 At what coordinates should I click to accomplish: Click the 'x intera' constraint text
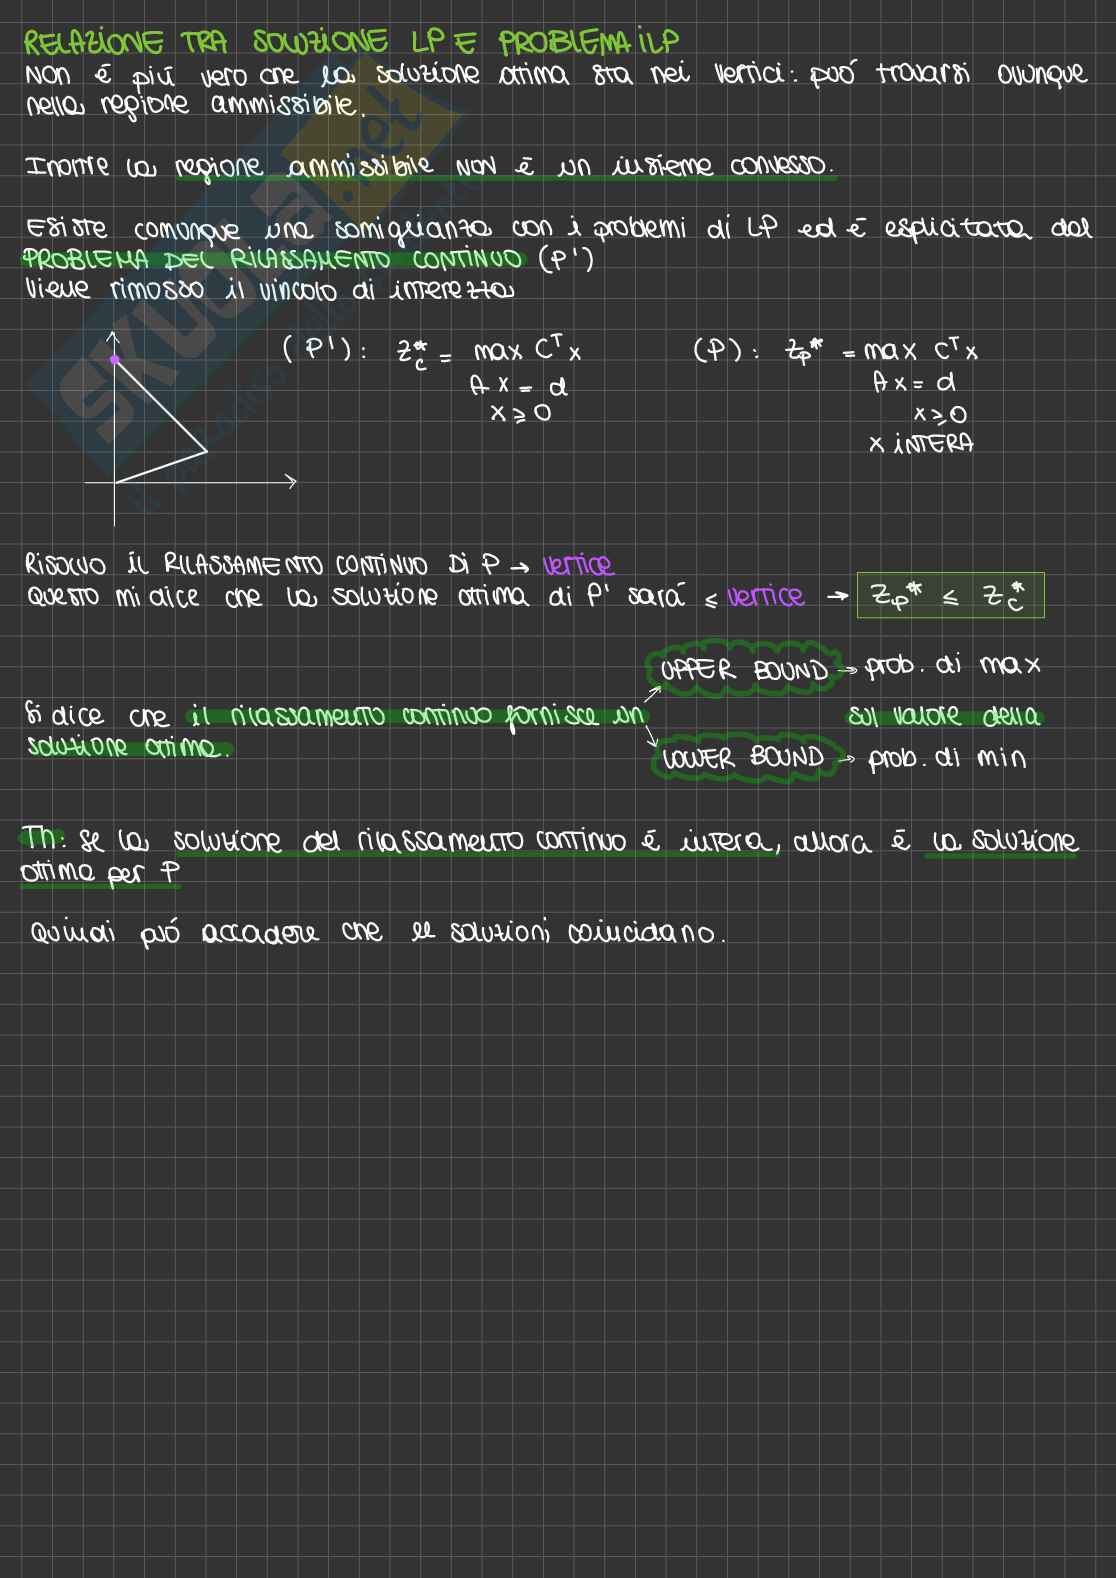921,444
